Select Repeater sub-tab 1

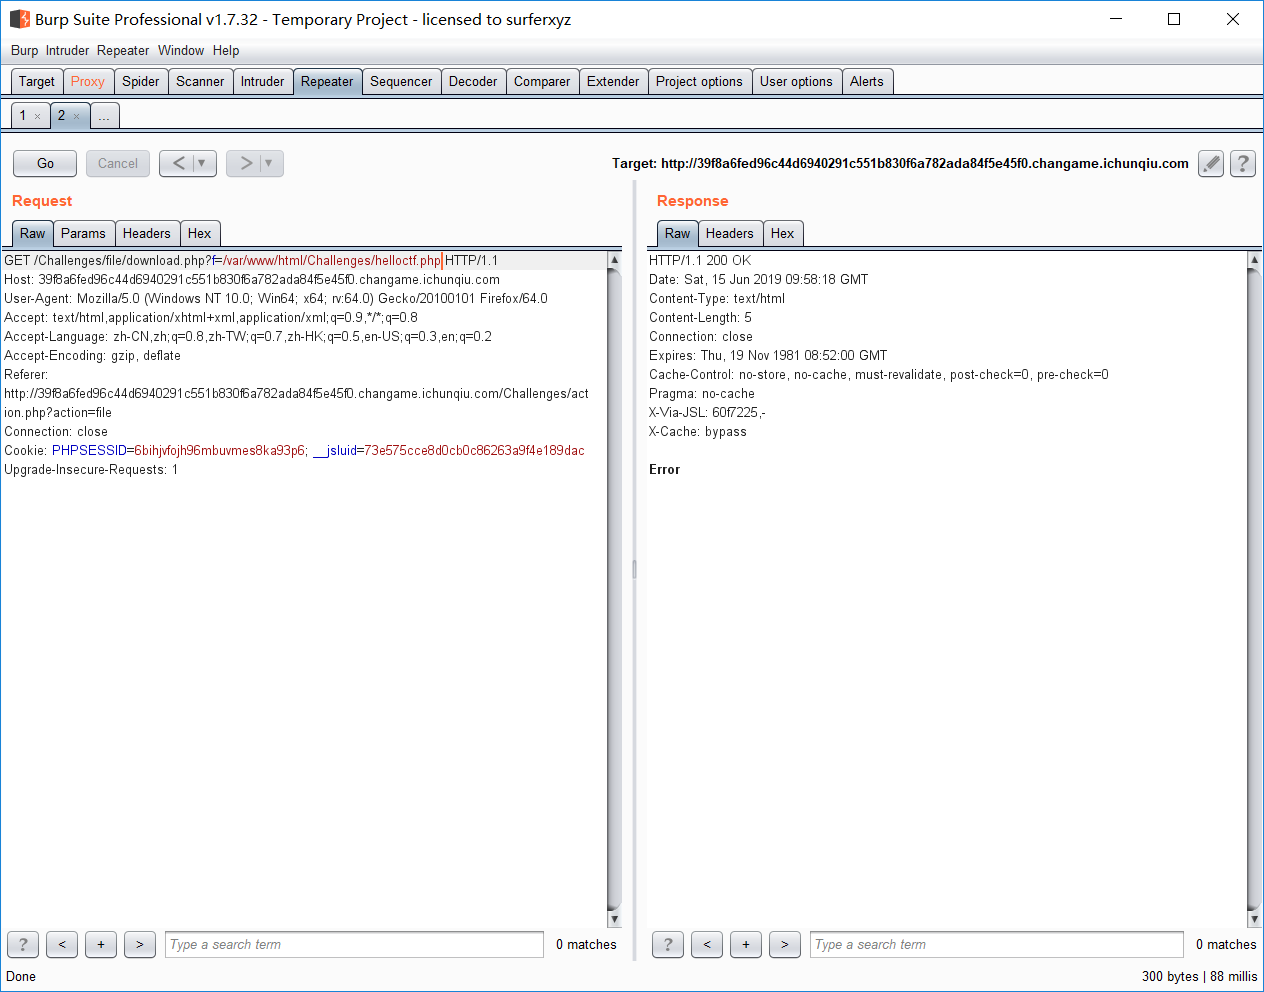point(24,116)
